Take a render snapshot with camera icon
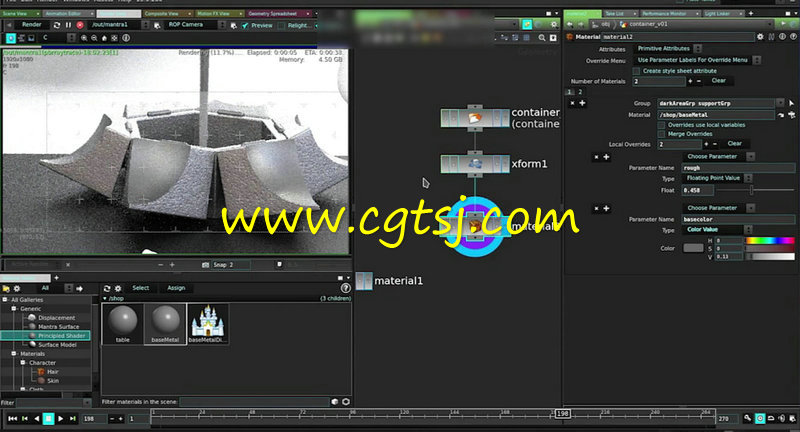The height and width of the screenshot is (432, 800). click(x=205, y=265)
